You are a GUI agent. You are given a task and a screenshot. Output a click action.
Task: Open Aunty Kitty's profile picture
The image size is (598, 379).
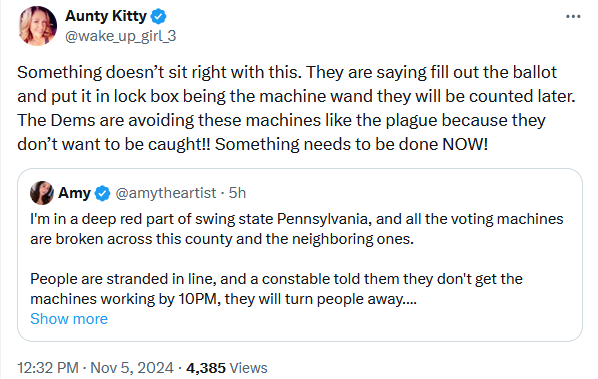tap(38, 26)
